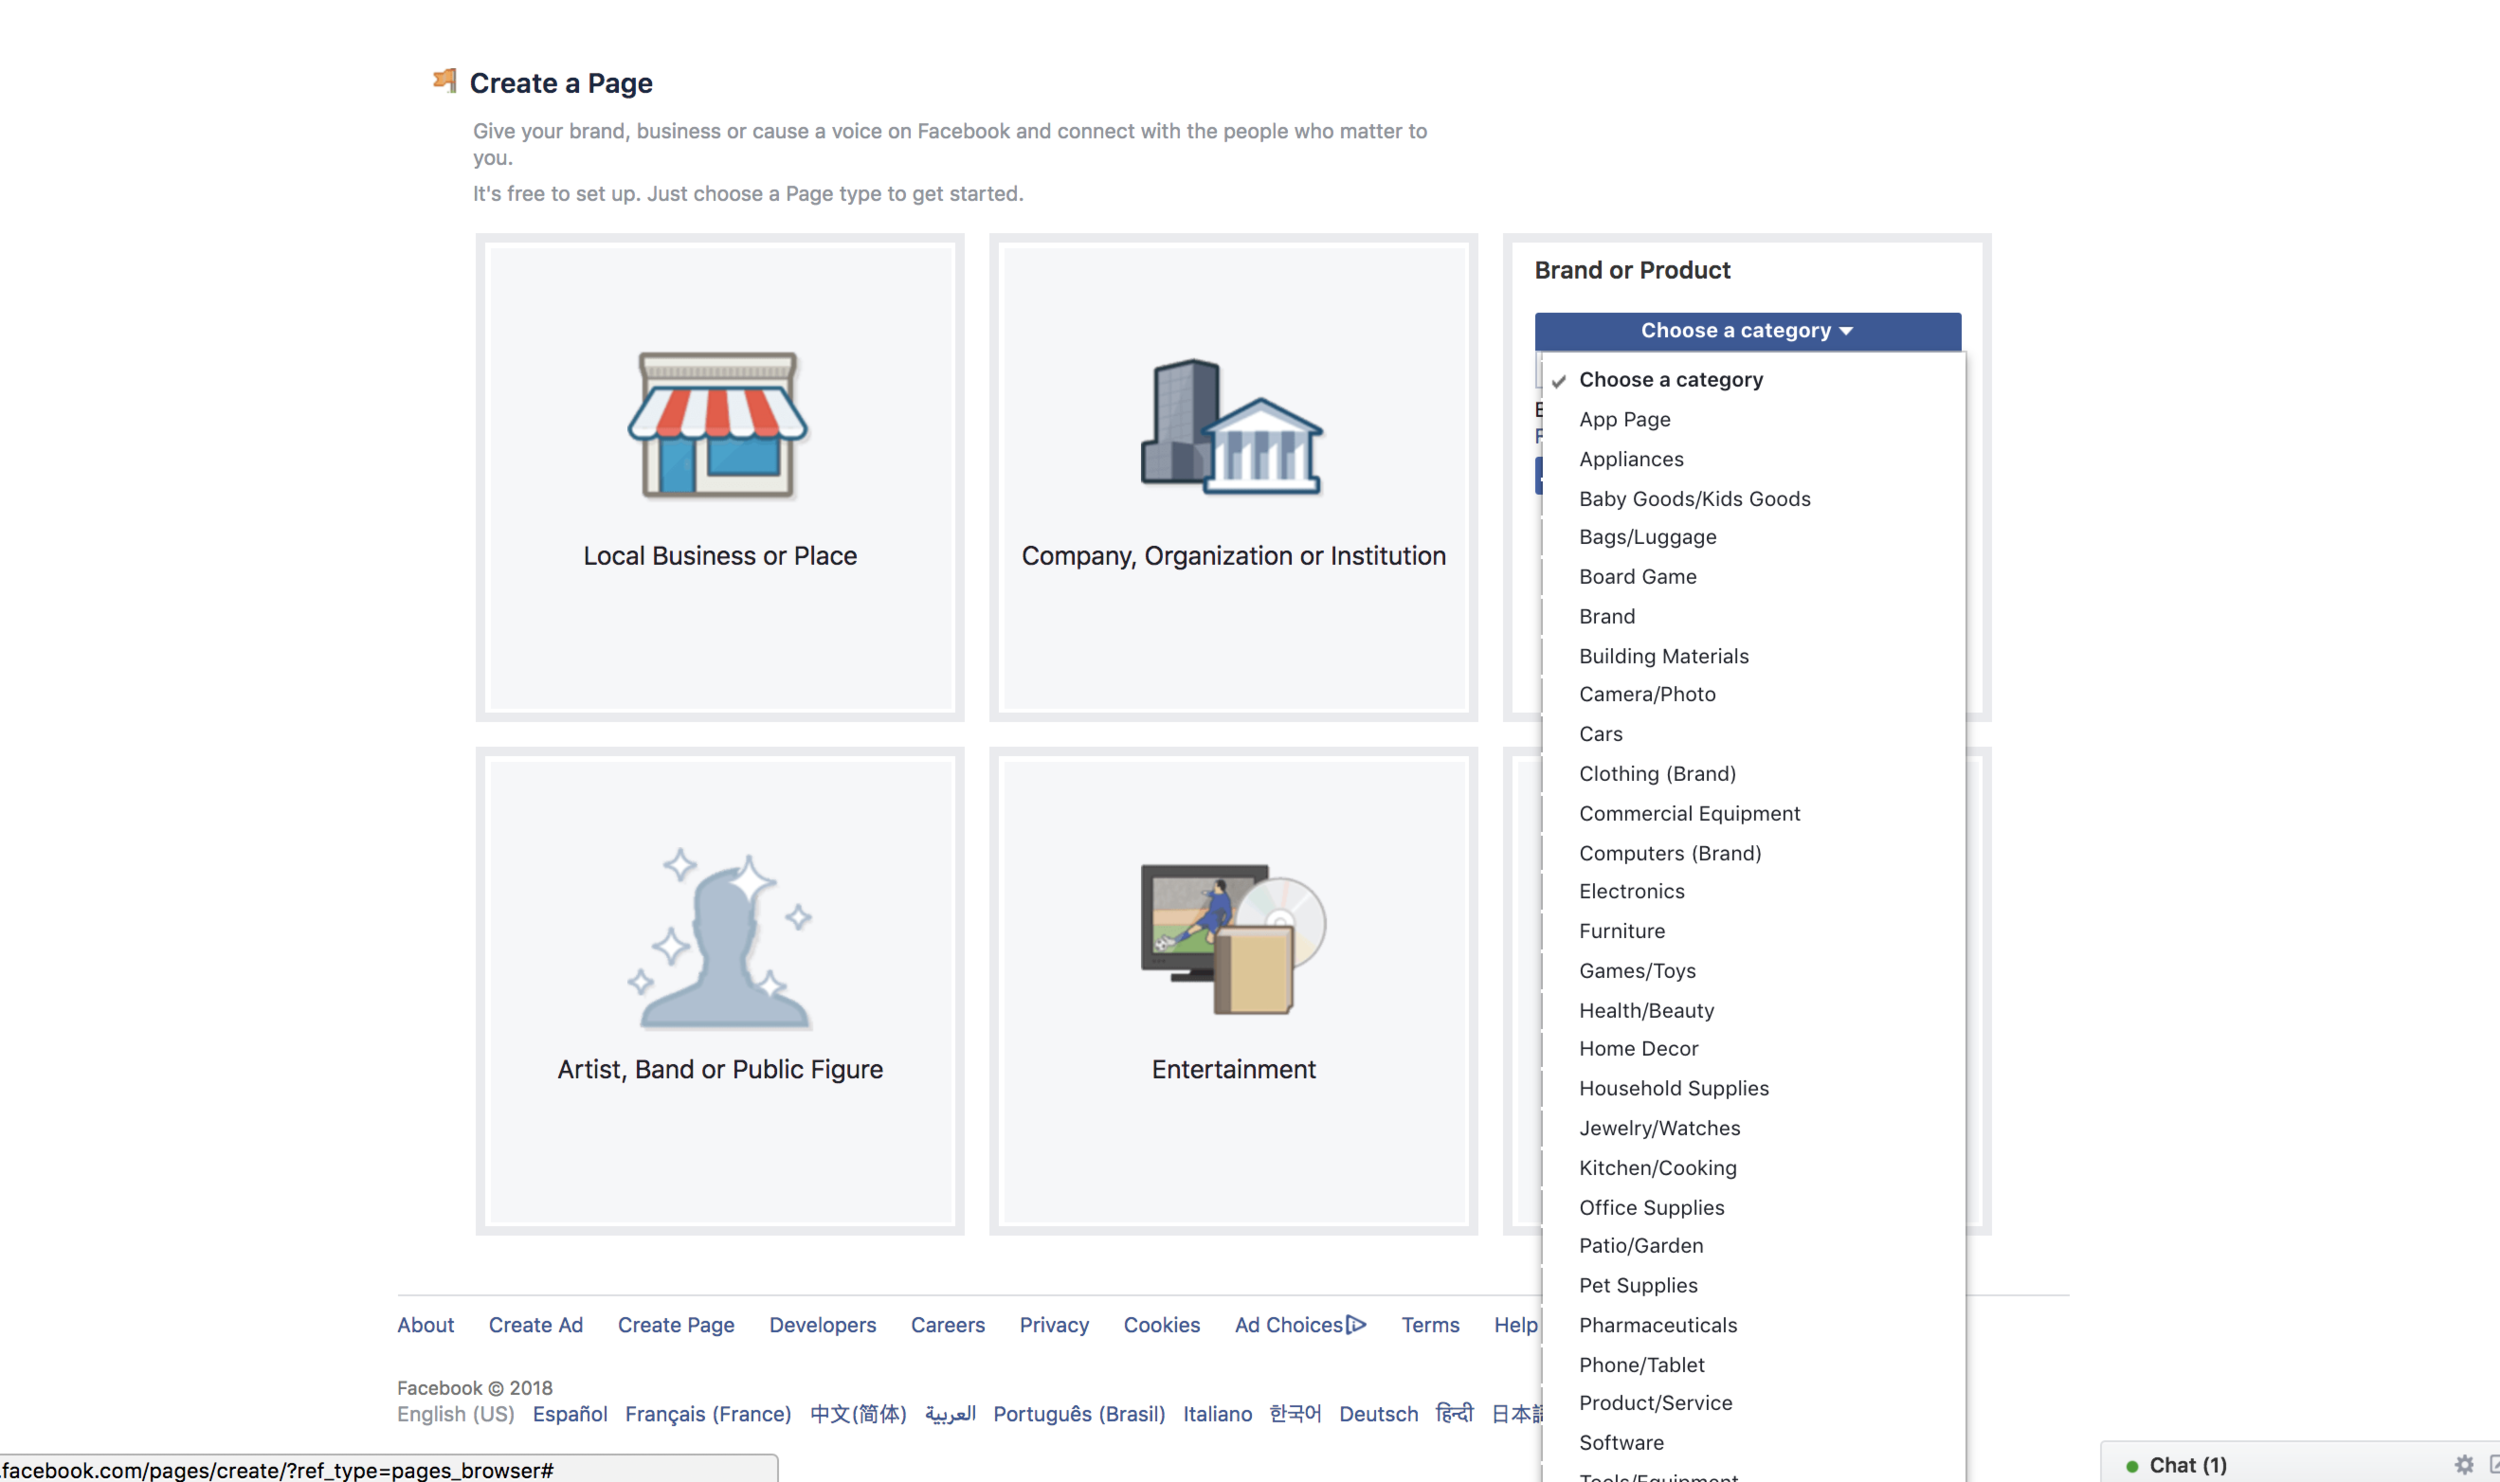Open Help footer link

click(x=1516, y=1324)
